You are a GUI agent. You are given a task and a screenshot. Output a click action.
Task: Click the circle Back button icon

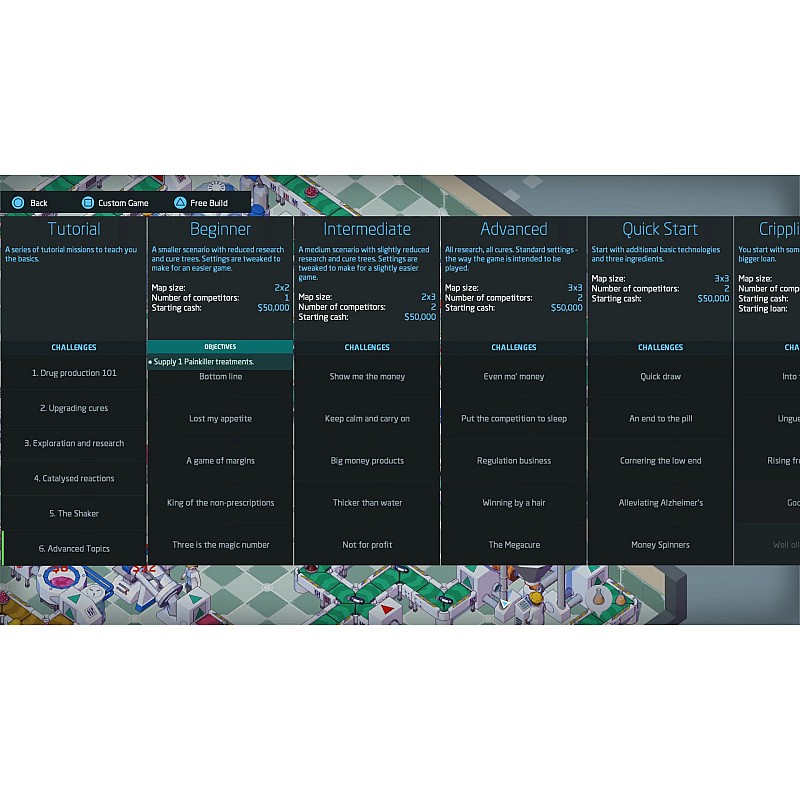17,203
